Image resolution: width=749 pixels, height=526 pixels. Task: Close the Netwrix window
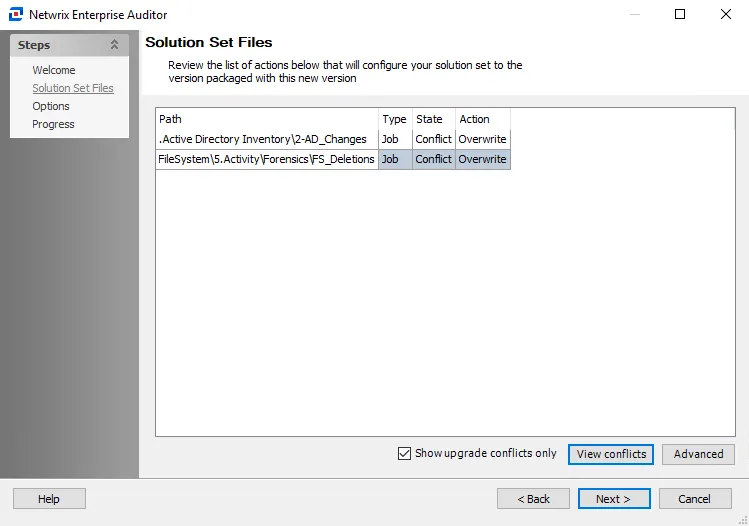(x=726, y=14)
